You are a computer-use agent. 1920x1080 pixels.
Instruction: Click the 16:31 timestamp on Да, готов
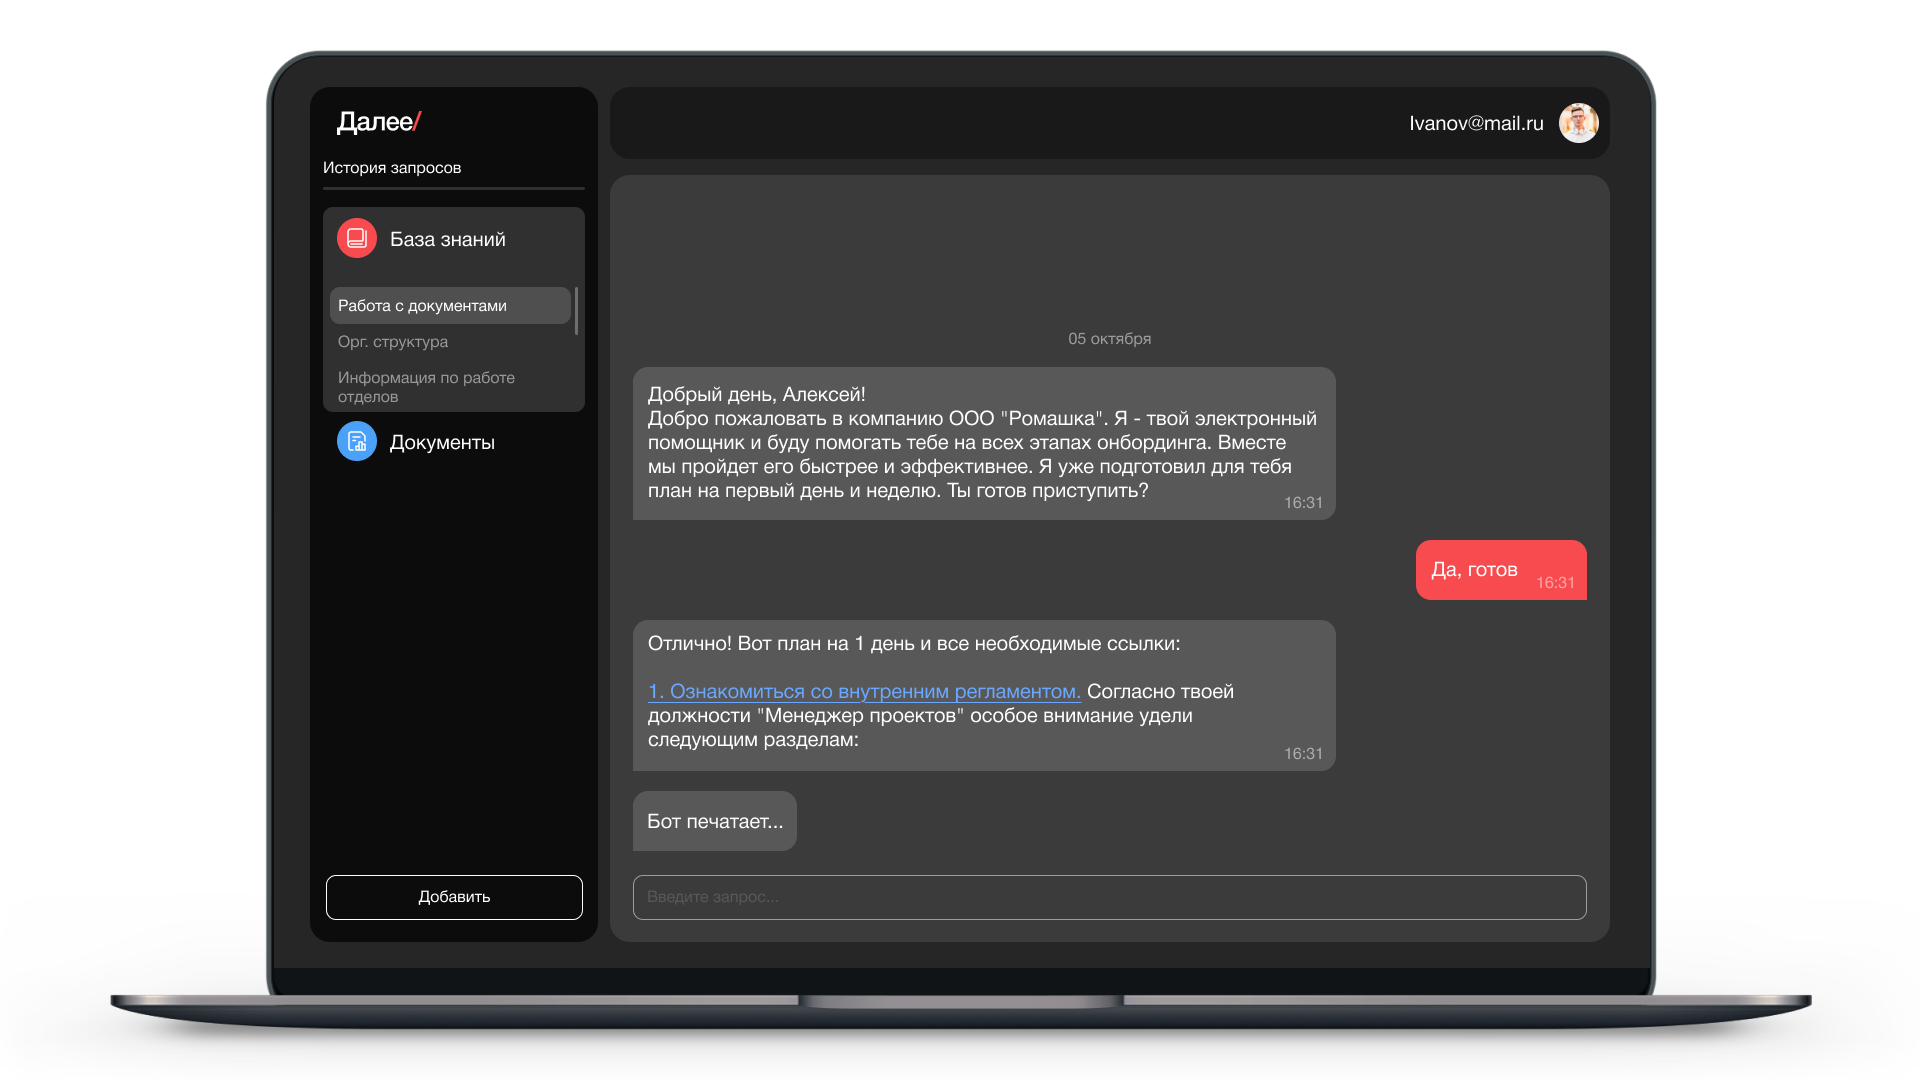click(x=1555, y=582)
